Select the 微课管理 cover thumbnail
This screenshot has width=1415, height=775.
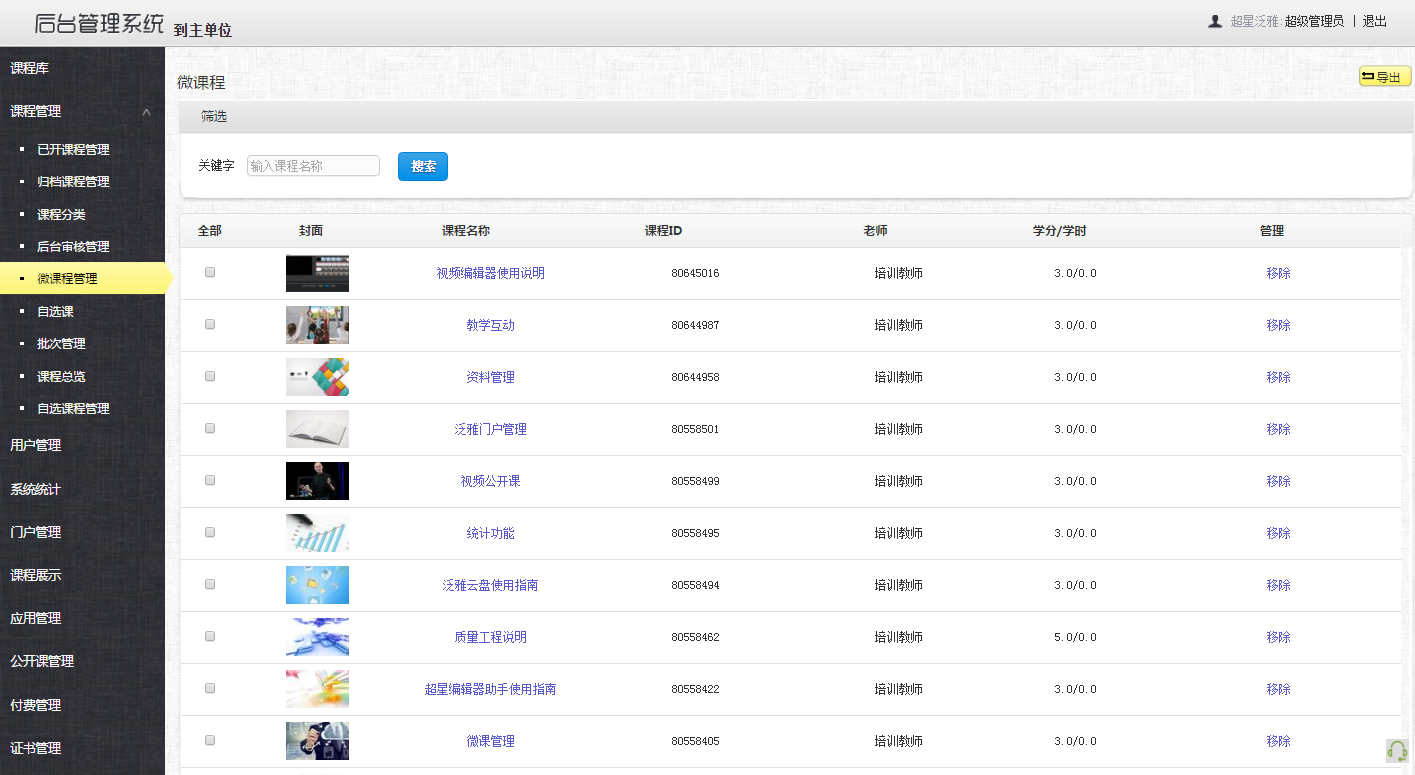point(317,740)
